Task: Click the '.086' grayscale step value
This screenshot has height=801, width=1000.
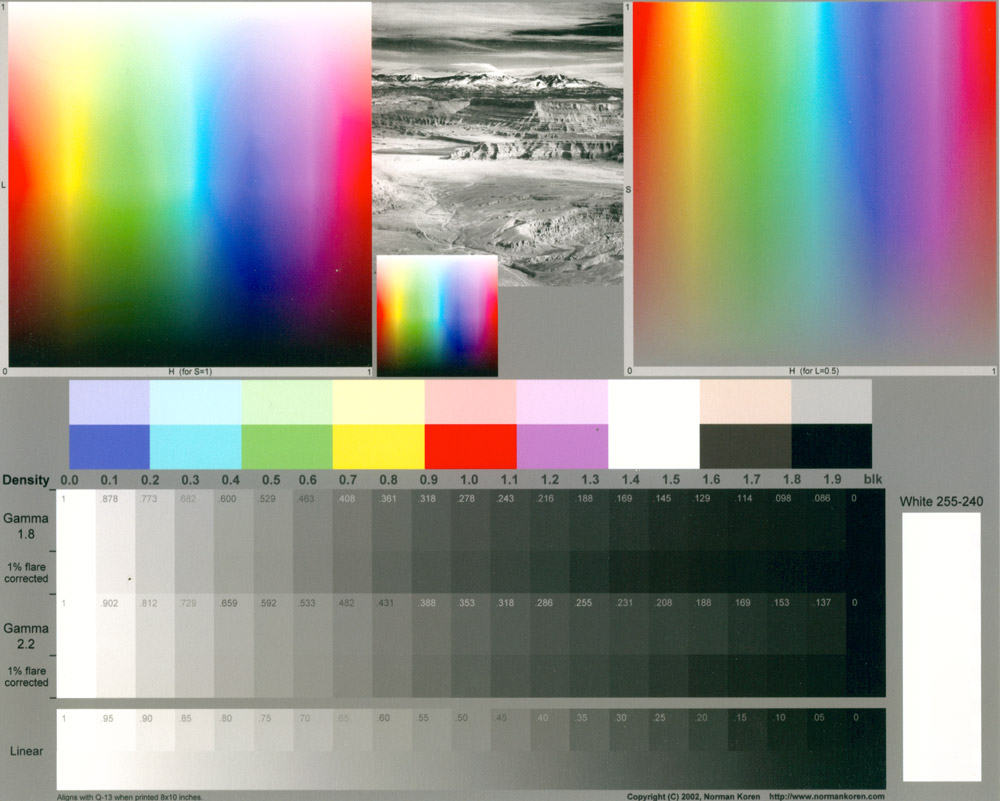Action: coord(822,499)
